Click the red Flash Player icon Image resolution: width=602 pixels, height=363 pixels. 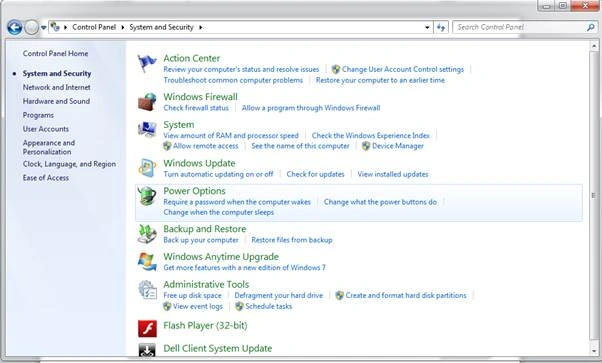tap(147, 328)
